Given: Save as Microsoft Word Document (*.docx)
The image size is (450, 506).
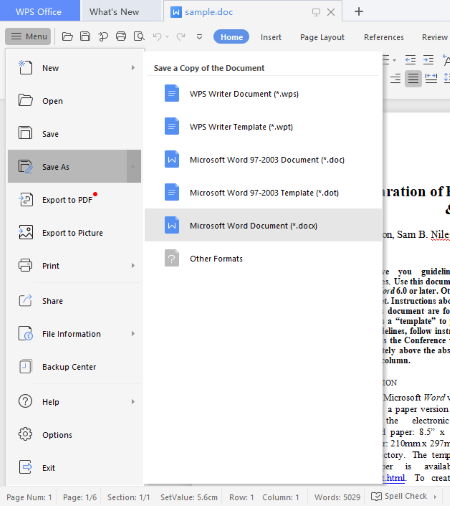Looking at the screenshot, I should [x=263, y=225].
